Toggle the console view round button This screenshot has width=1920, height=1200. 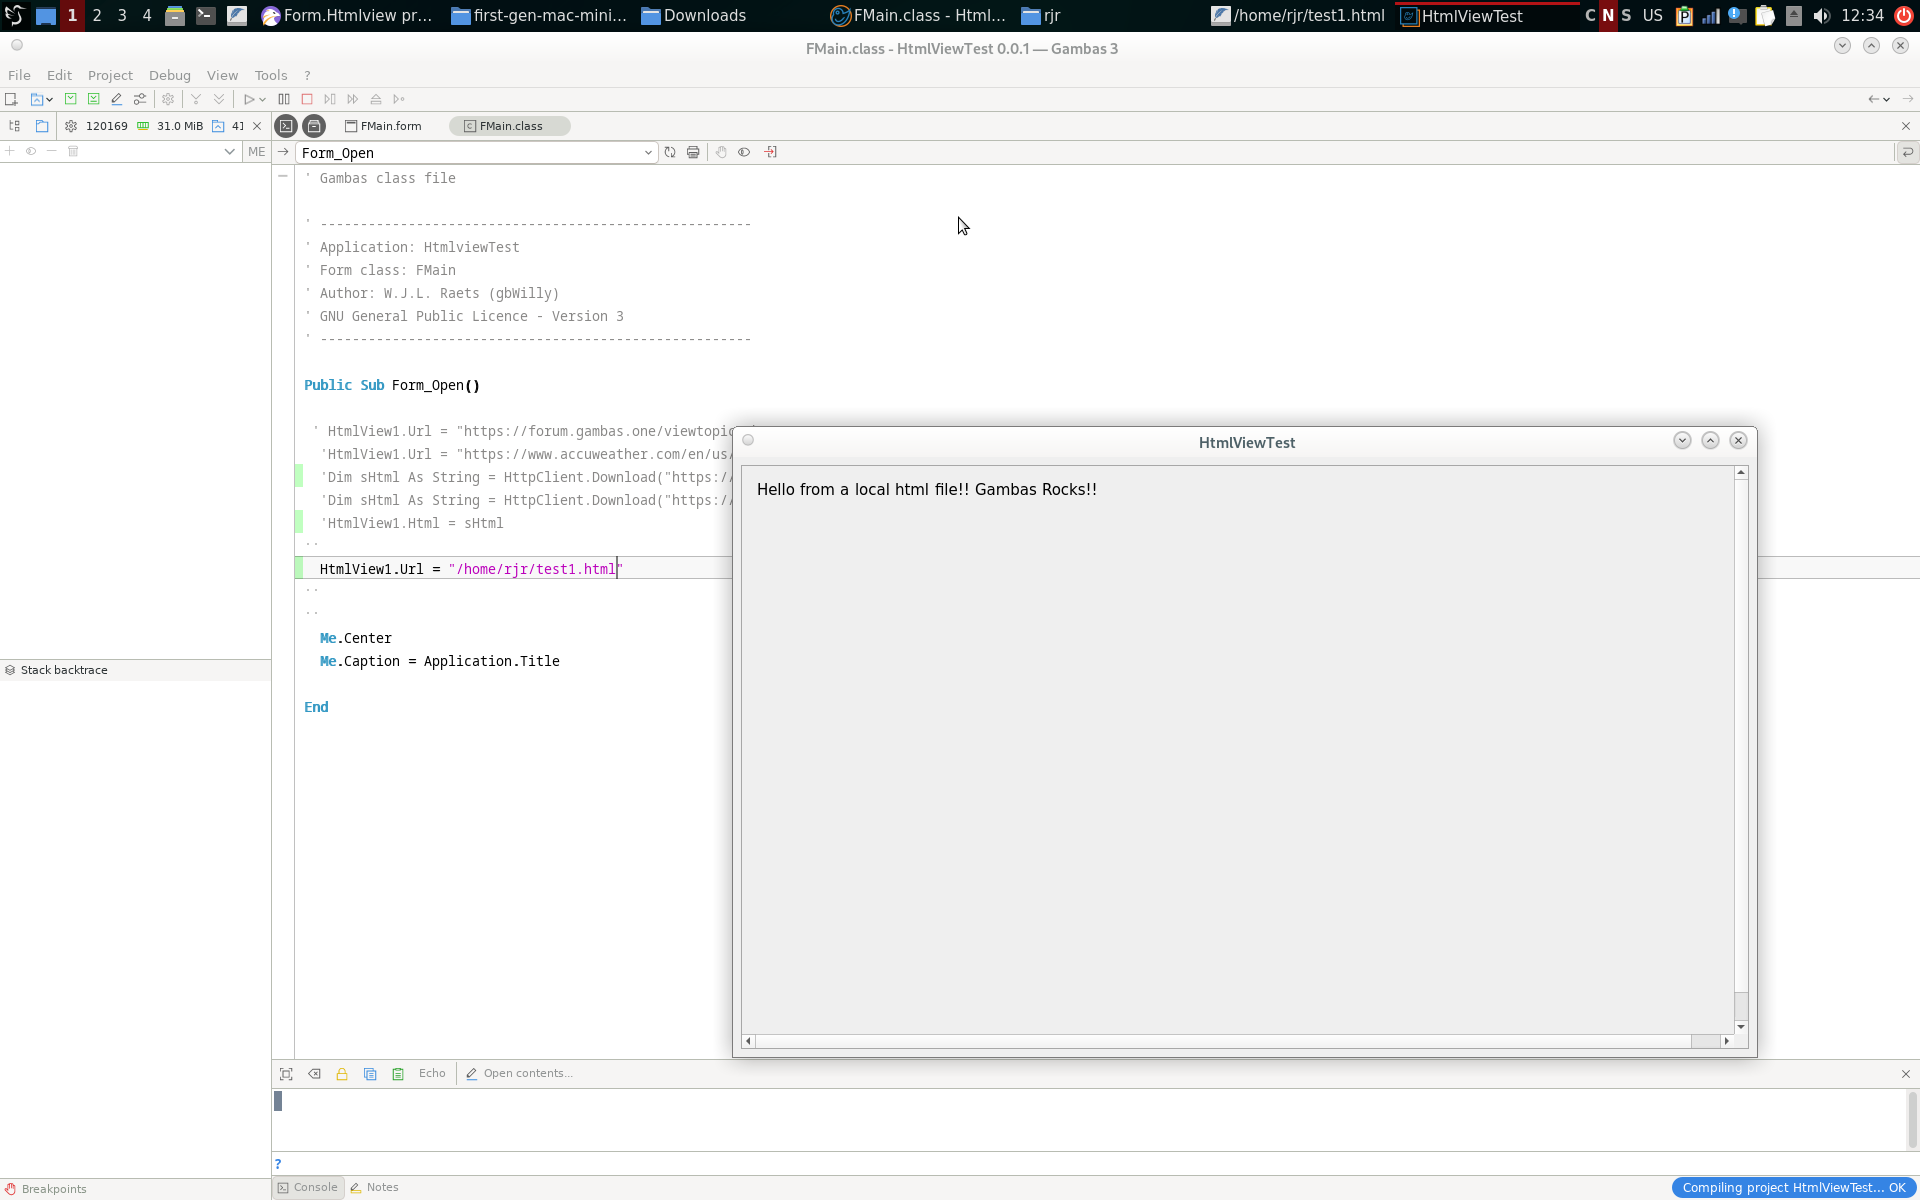(286, 126)
